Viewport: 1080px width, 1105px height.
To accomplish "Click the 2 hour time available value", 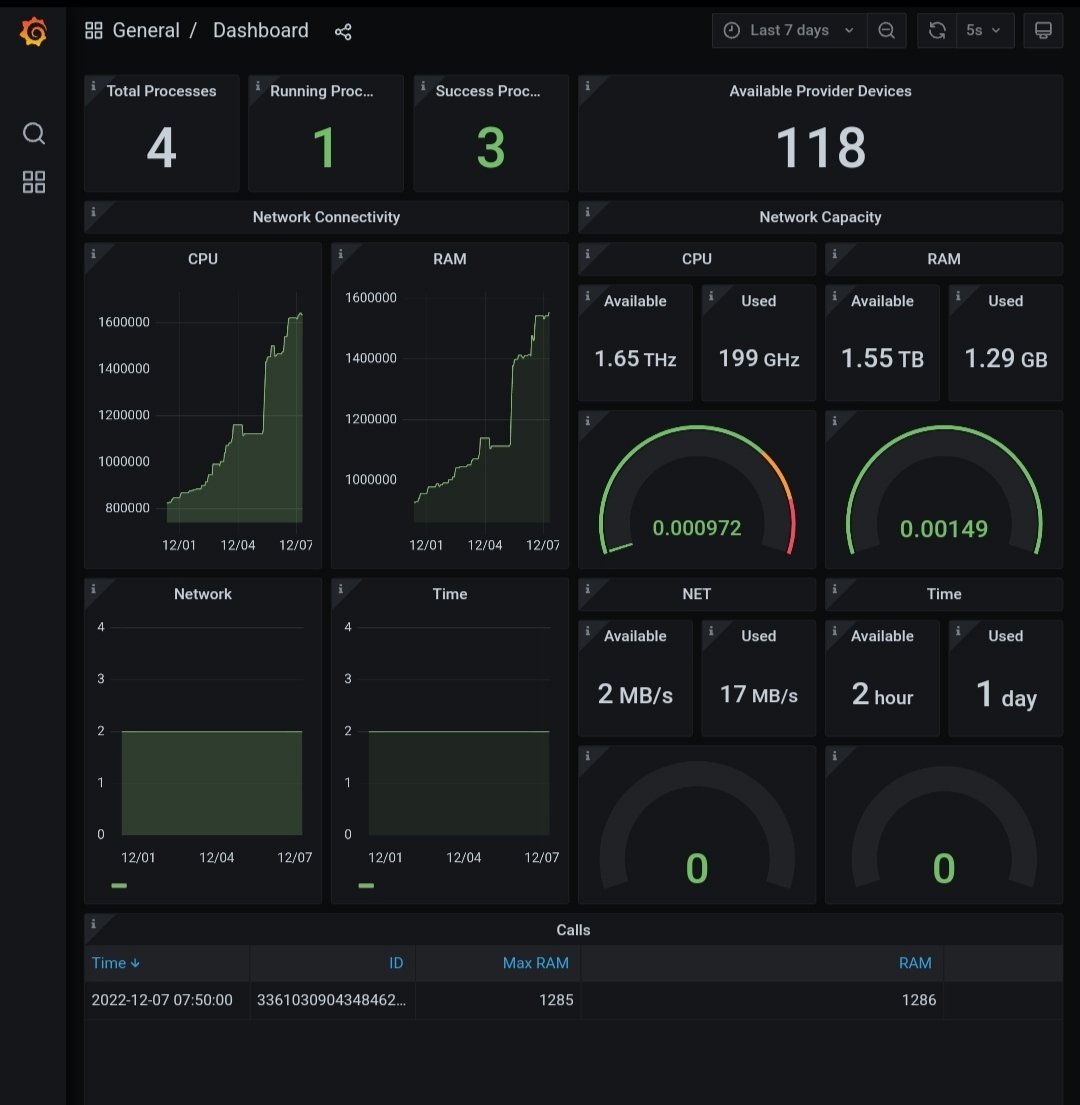I will 882,695.
